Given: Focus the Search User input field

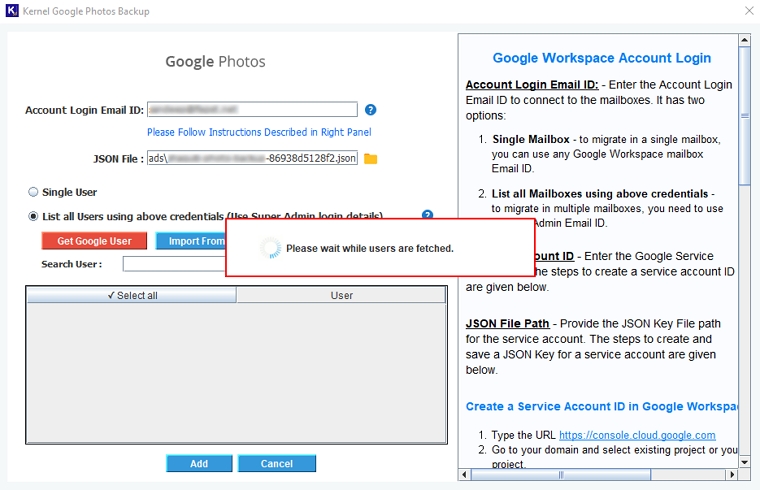Looking at the screenshot, I should (x=174, y=264).
